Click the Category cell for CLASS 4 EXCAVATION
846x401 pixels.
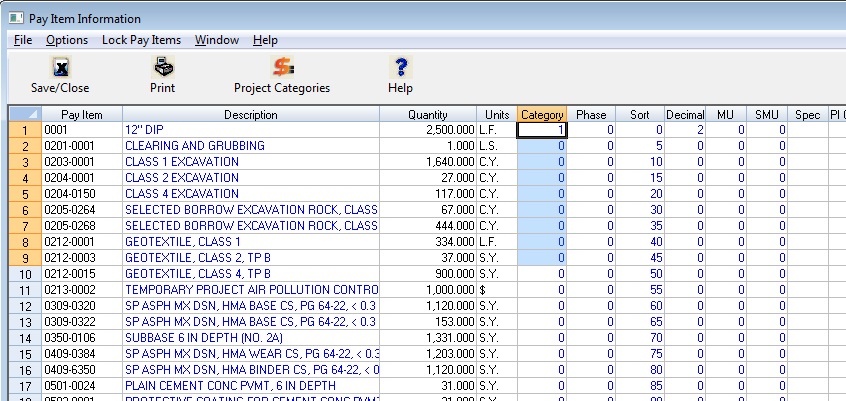click(542, 194)
